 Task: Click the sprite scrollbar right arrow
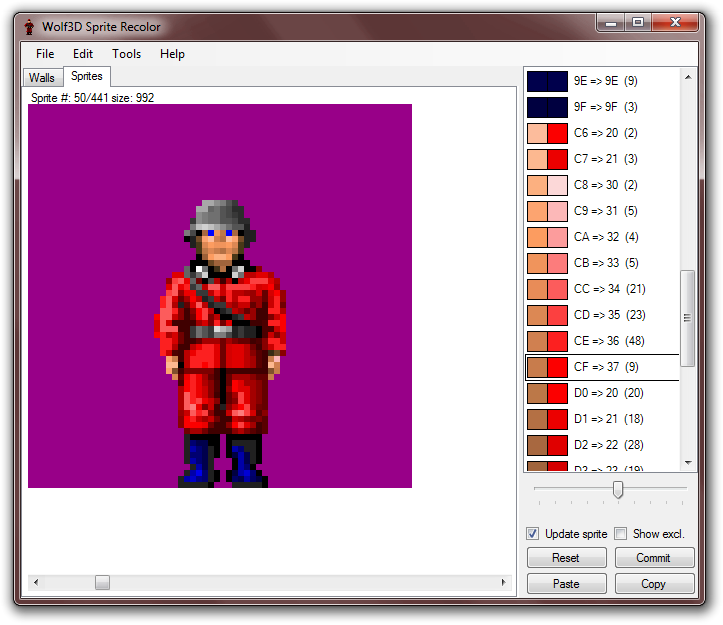(x=503, y=583)
